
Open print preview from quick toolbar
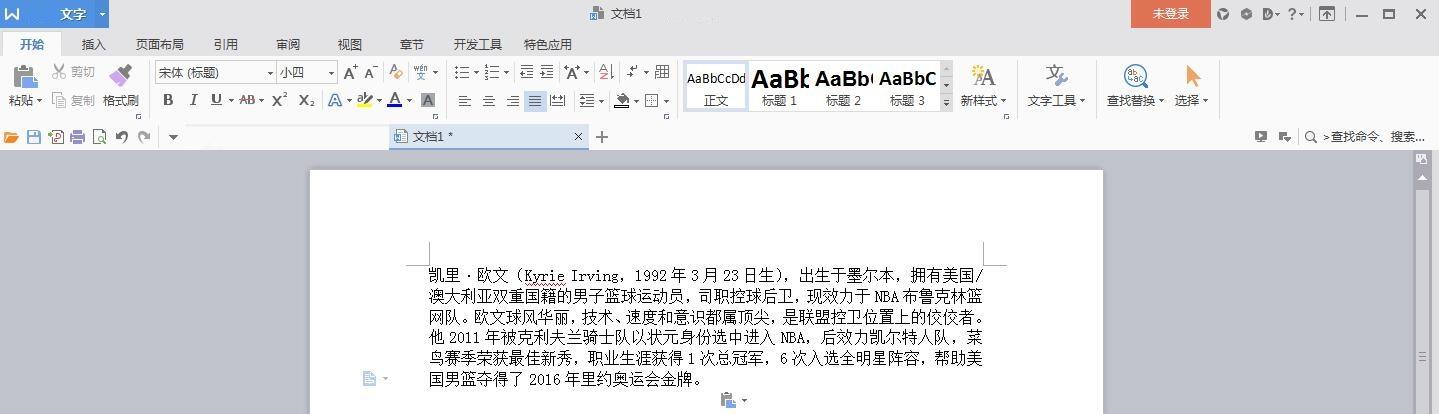pos(99,137)
